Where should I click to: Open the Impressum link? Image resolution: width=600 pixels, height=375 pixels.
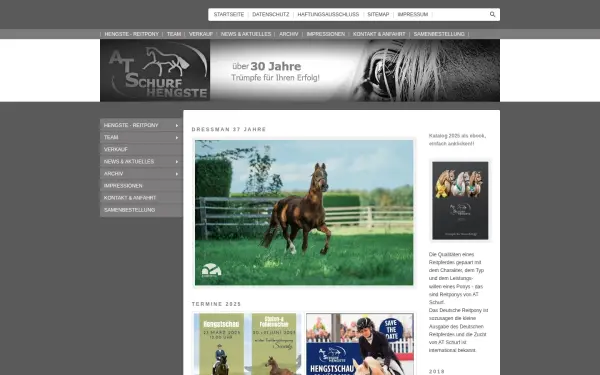tap(412, 14)
